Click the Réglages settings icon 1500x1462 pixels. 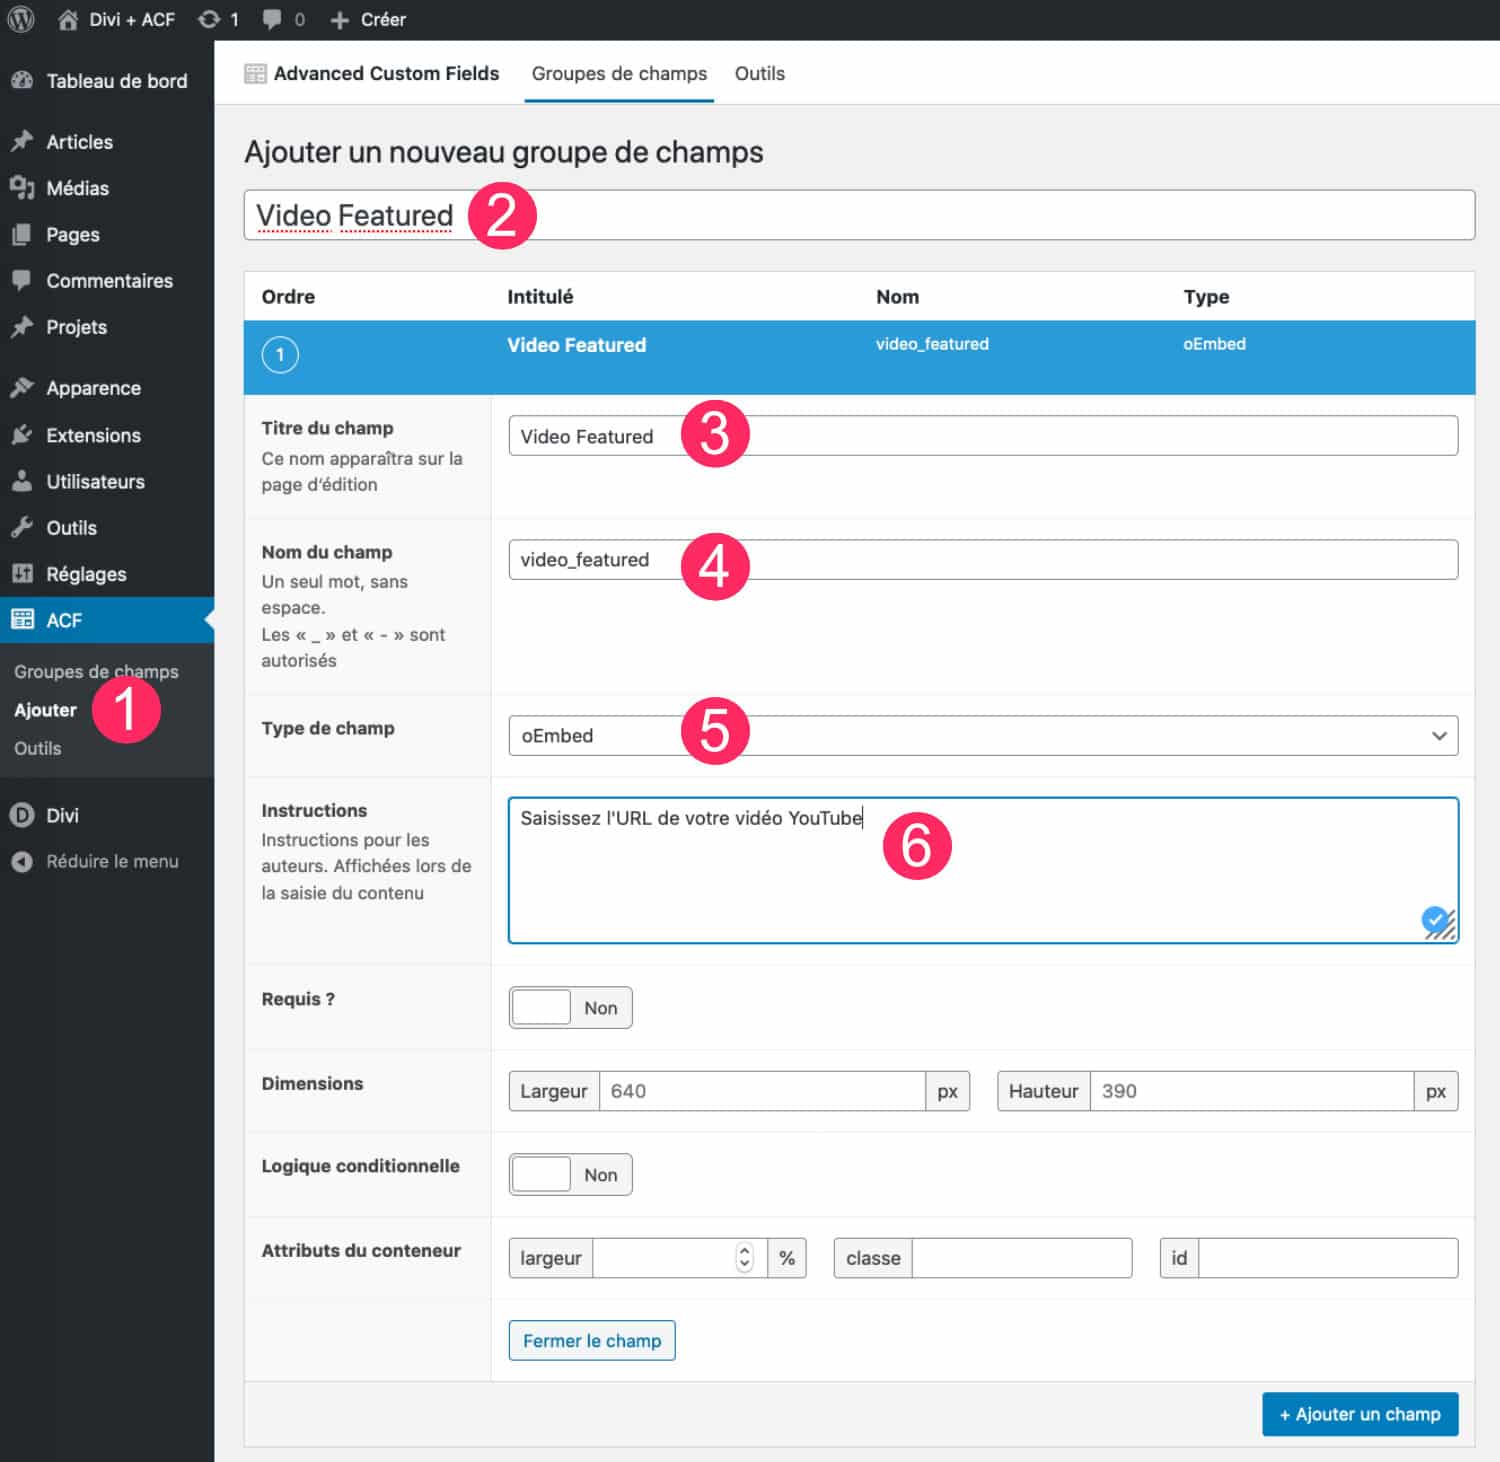22,574
